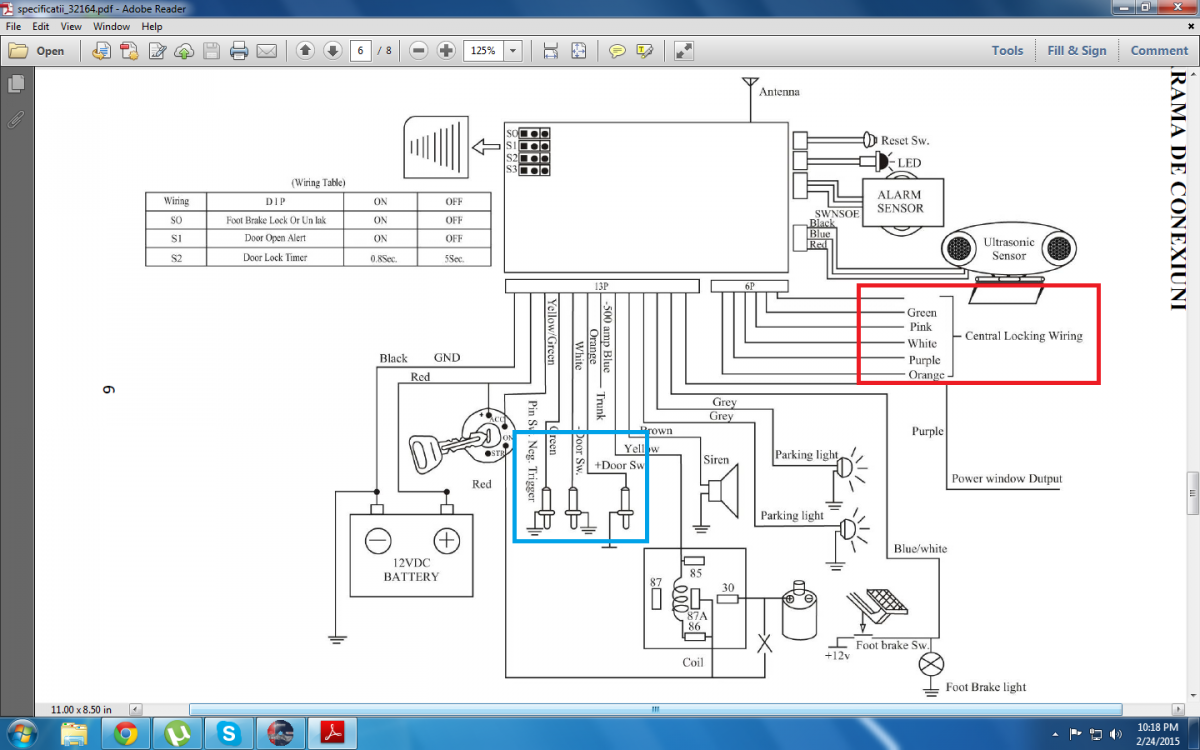Viewport: 1200px width, 750px height.
Task: Click the Comment pane button
Action: click(x=1159, y=51)
